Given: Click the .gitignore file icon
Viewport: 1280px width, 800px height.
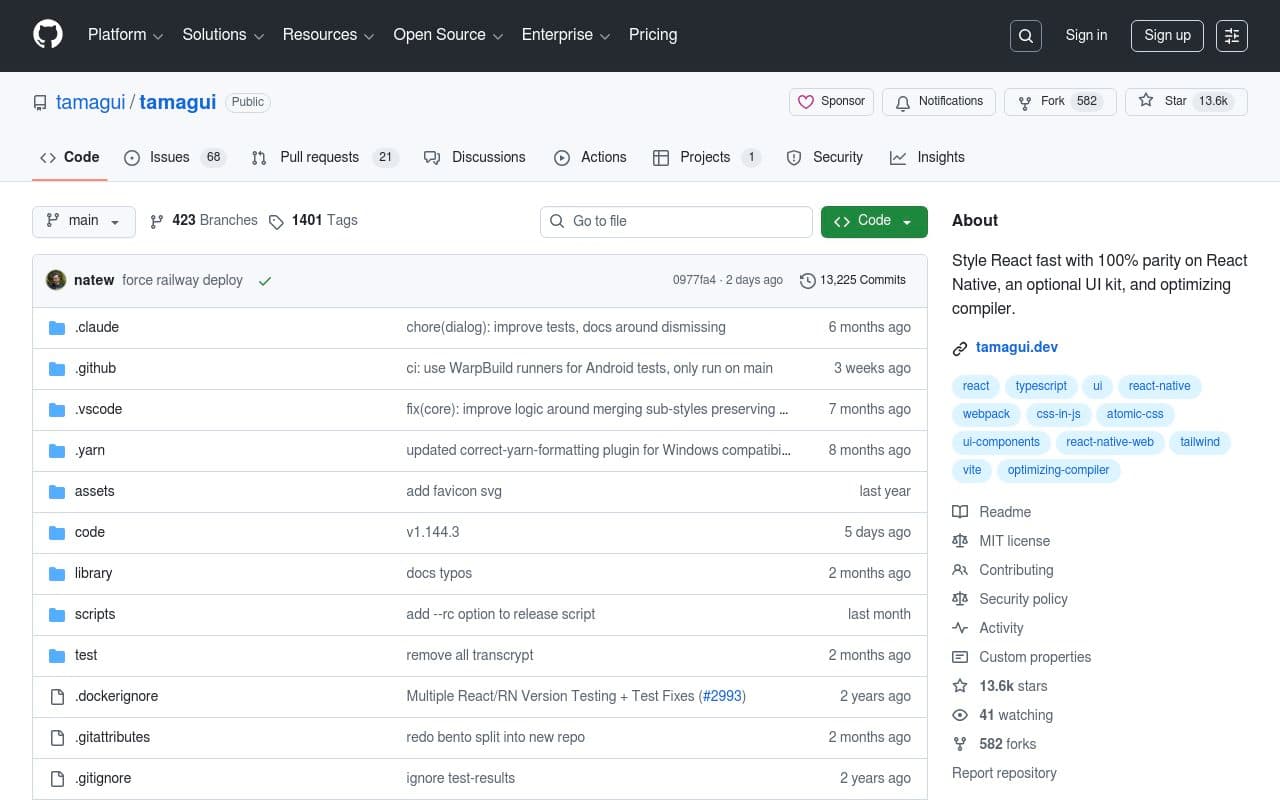Looking at the screenshot, I should (x=57, y=779).
